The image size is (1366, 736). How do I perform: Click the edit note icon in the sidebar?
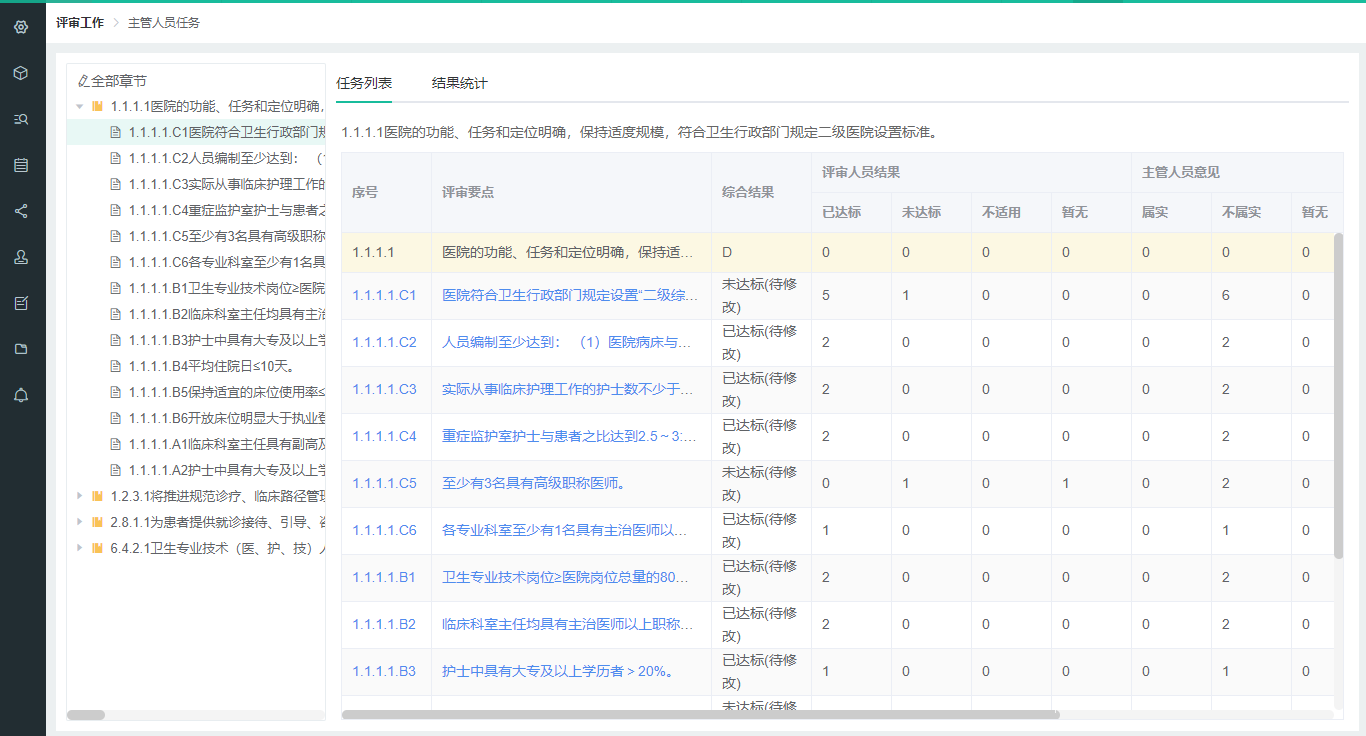coord(21,303)
